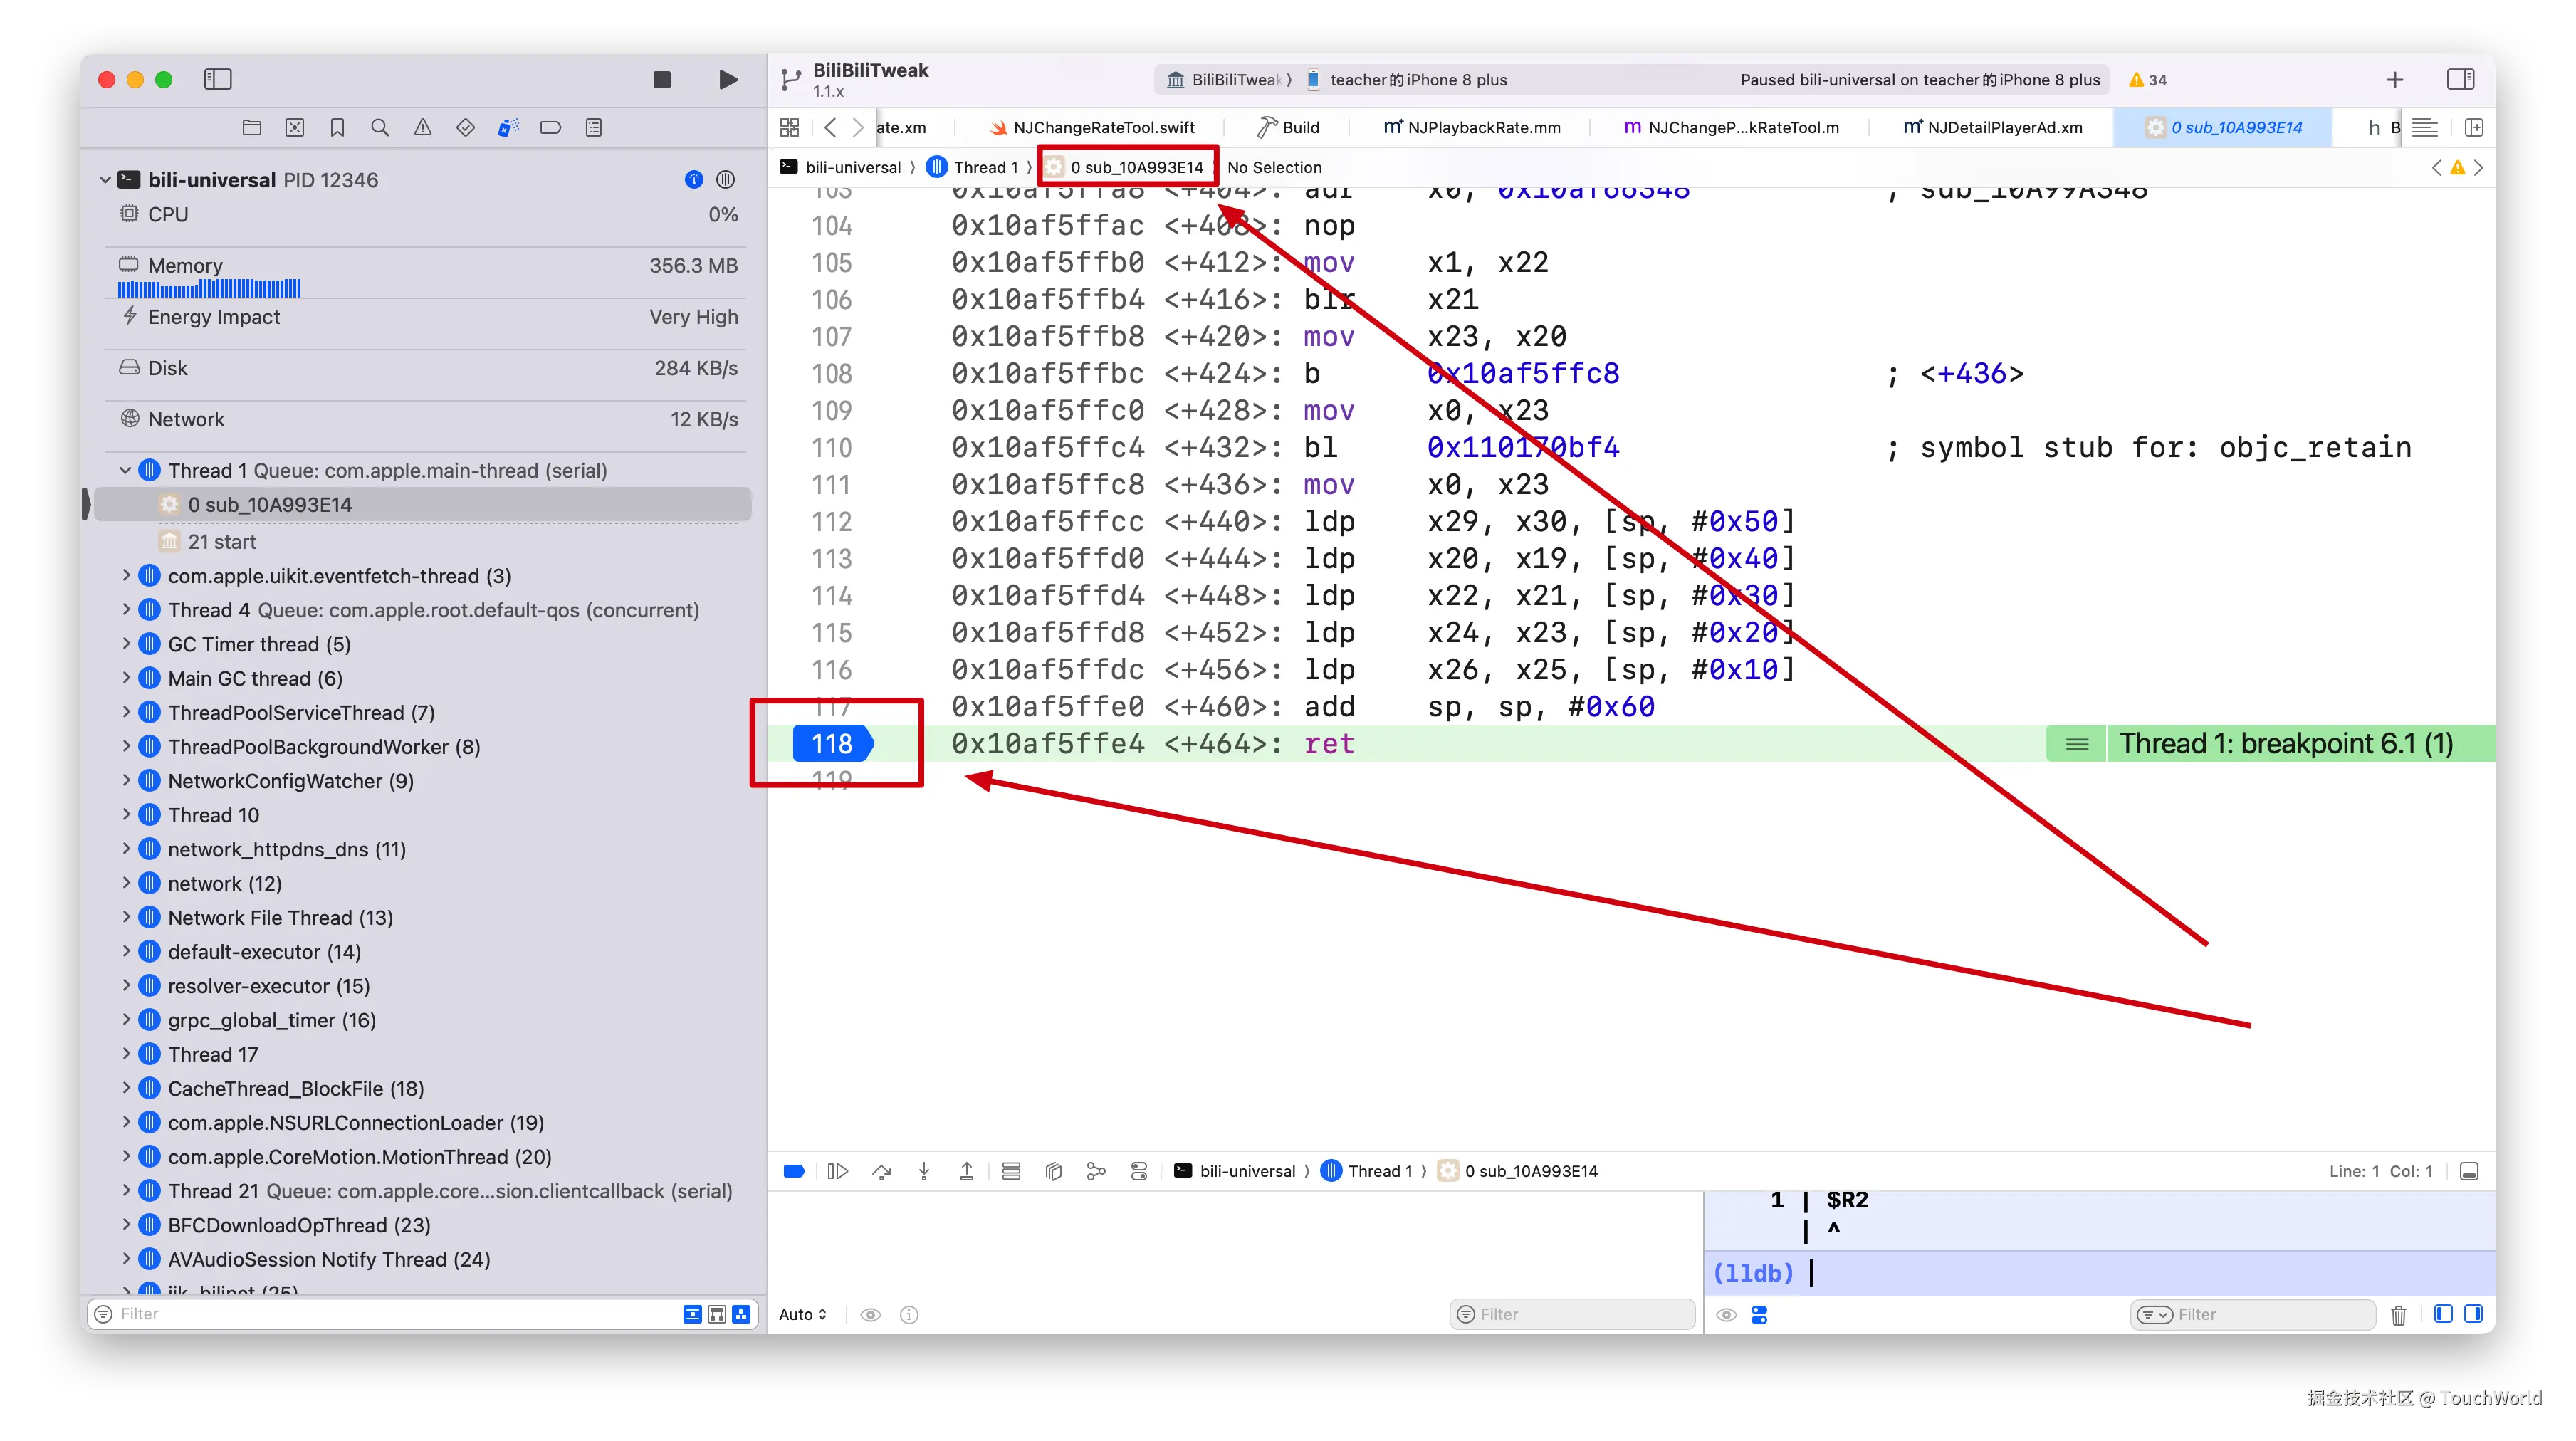The width and height of the screenshot is (2576, 1441).
Task: Open the Debug View Hierarchy tool
Action: pos(1053,1171)
